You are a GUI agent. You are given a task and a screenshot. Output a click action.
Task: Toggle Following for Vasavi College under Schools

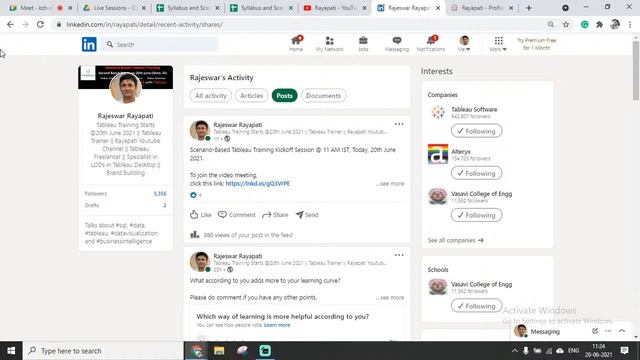tap(476, 306)
